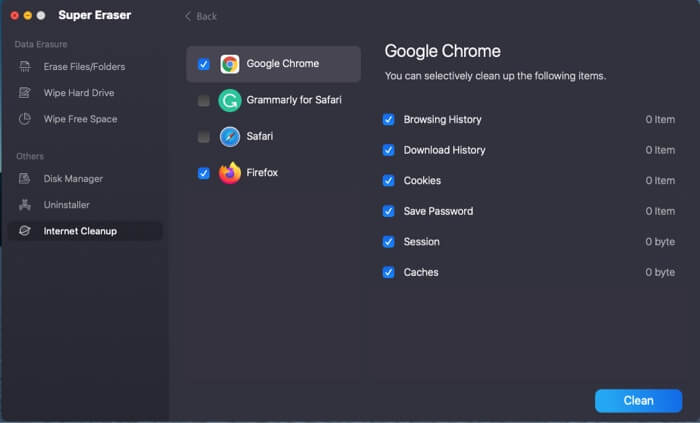The image size is (700, 423).
Task: Click the Cookies label
Action: click(x=422, y=180)
